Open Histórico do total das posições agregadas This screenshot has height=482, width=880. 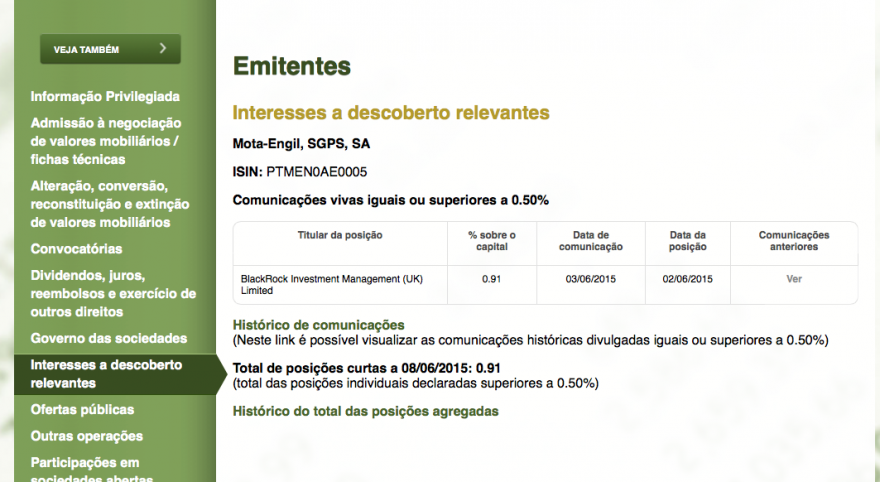coord(365,411)
